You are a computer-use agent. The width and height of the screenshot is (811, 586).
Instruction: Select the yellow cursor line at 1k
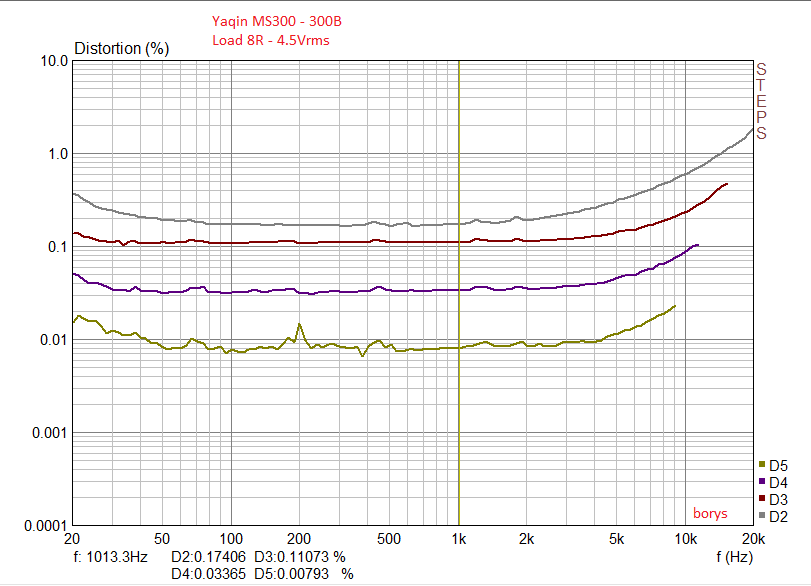[x=459, y=293]
